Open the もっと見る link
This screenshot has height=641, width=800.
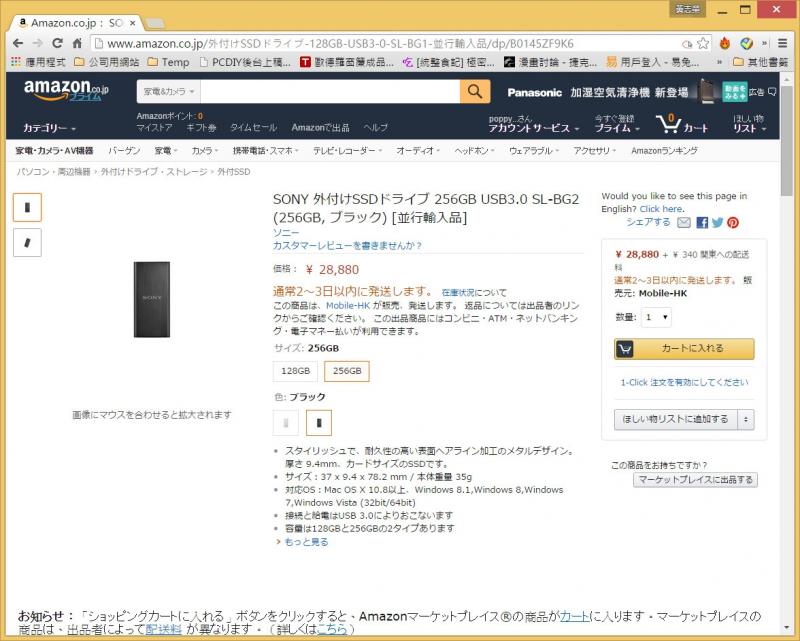tap(306, 542)
